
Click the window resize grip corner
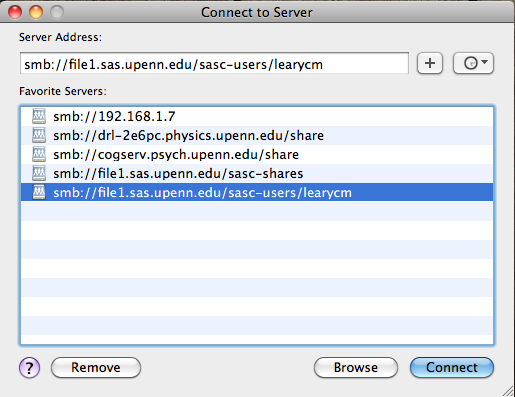508,390
